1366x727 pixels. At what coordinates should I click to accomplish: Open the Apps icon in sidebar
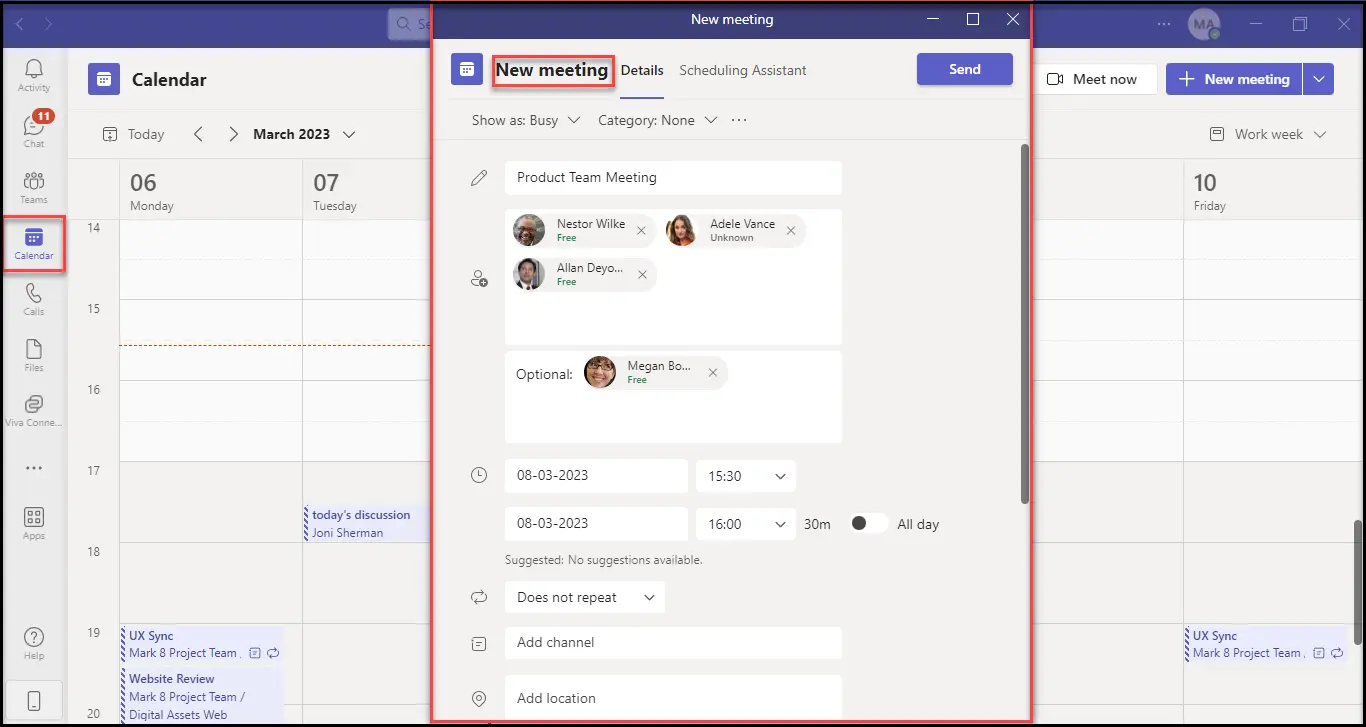[x=34, y=523]
